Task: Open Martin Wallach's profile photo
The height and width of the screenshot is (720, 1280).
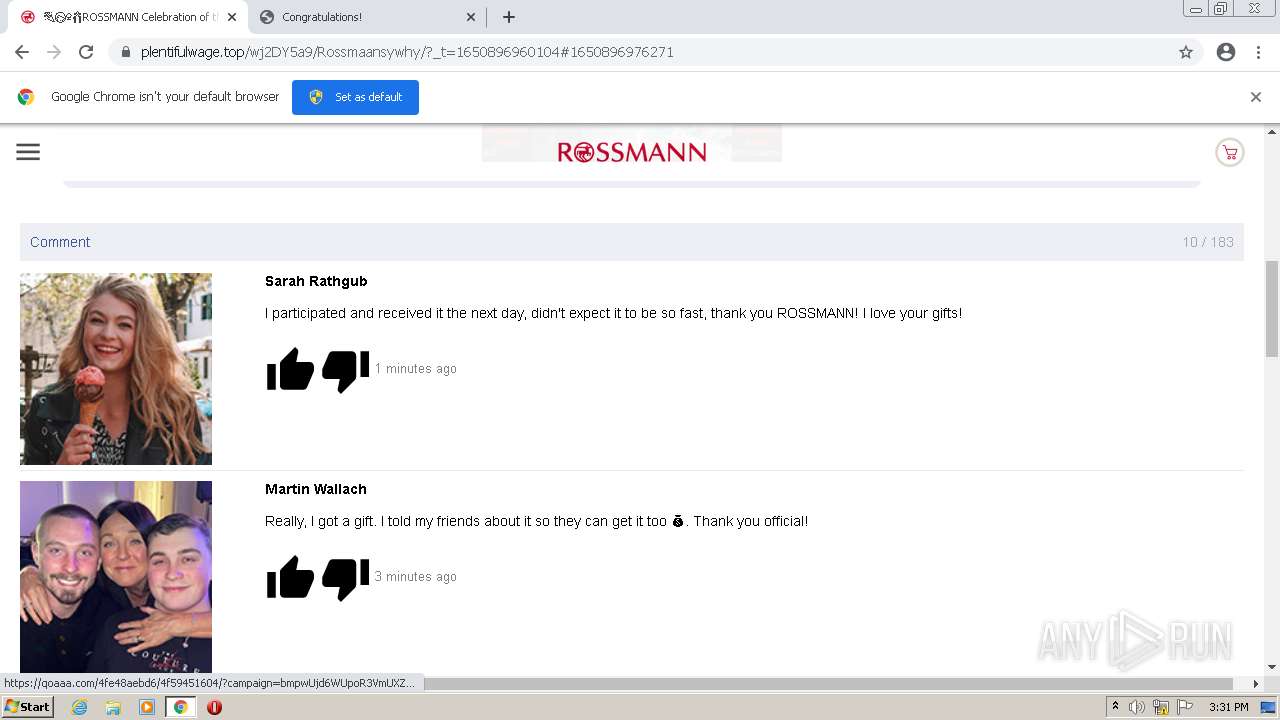Action: 116,577
